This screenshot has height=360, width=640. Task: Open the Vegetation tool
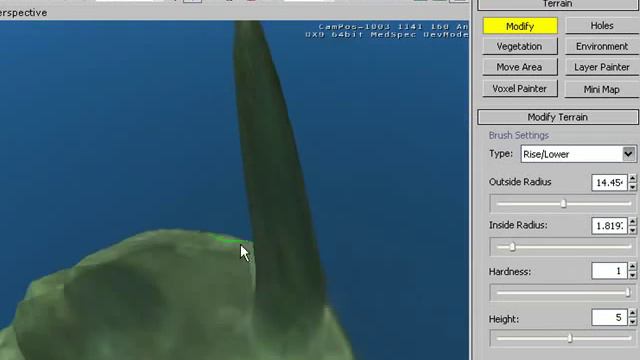click(520, 47)
